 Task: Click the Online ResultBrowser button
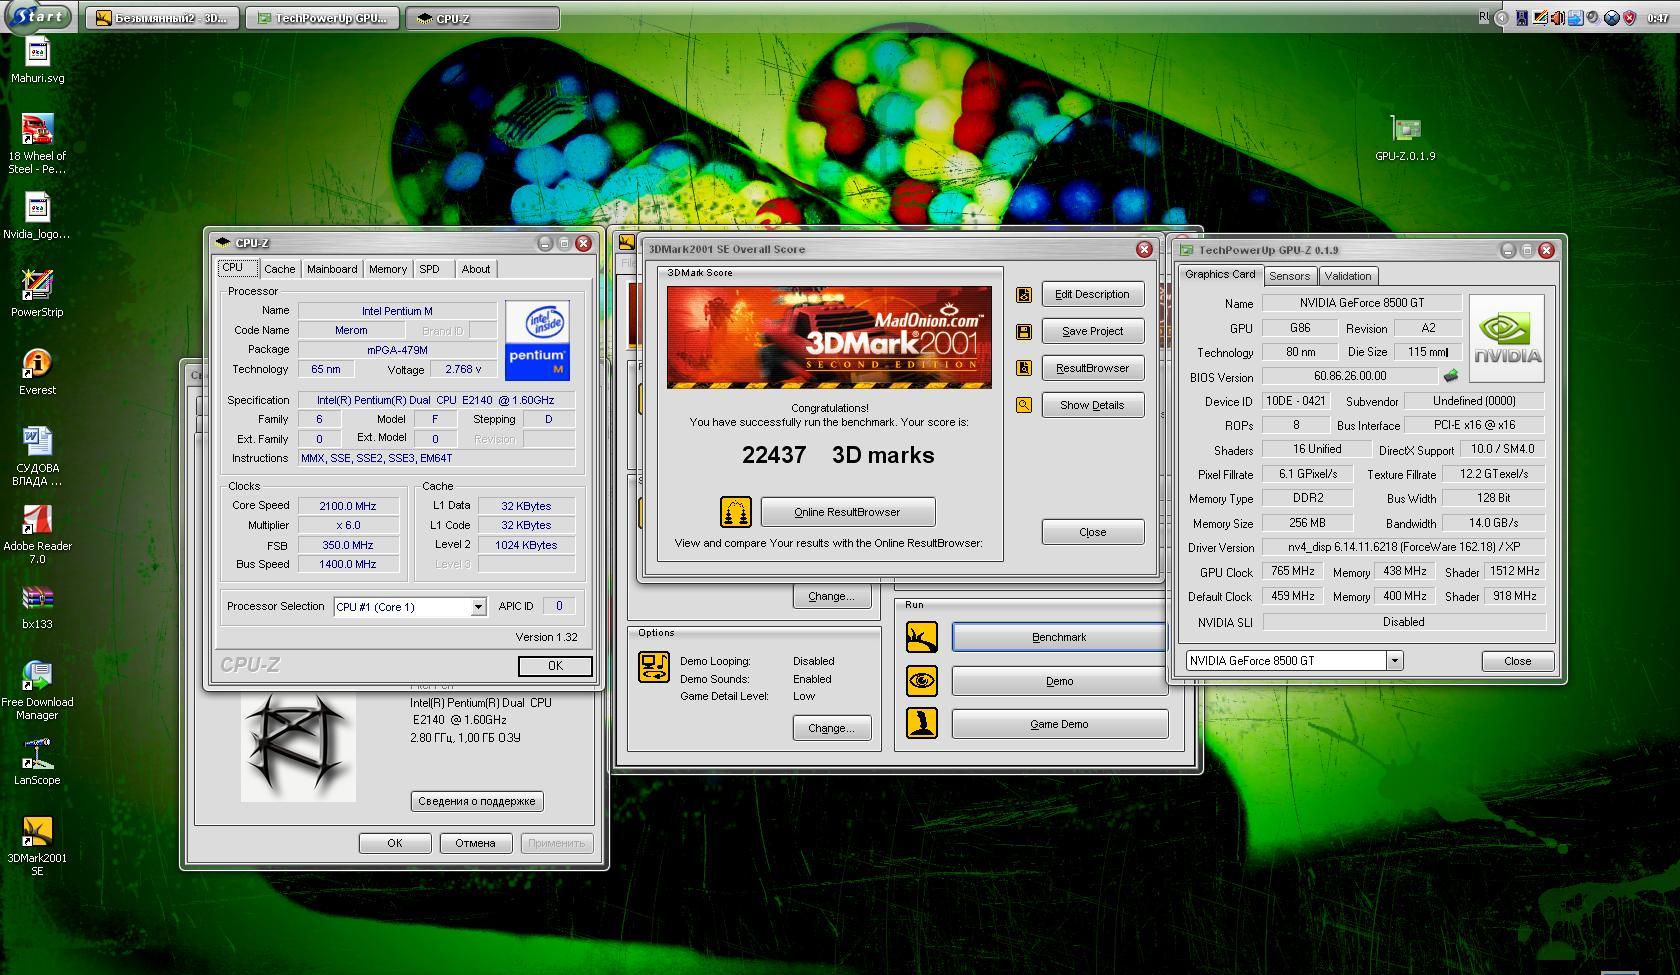pos(848,512)
